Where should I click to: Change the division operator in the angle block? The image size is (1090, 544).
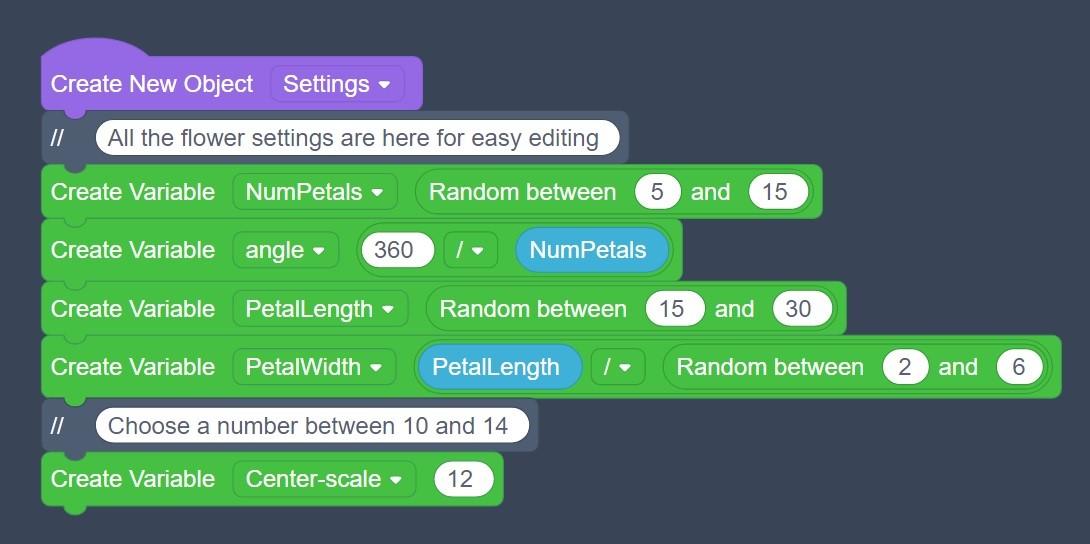click(x=470, y=250)
